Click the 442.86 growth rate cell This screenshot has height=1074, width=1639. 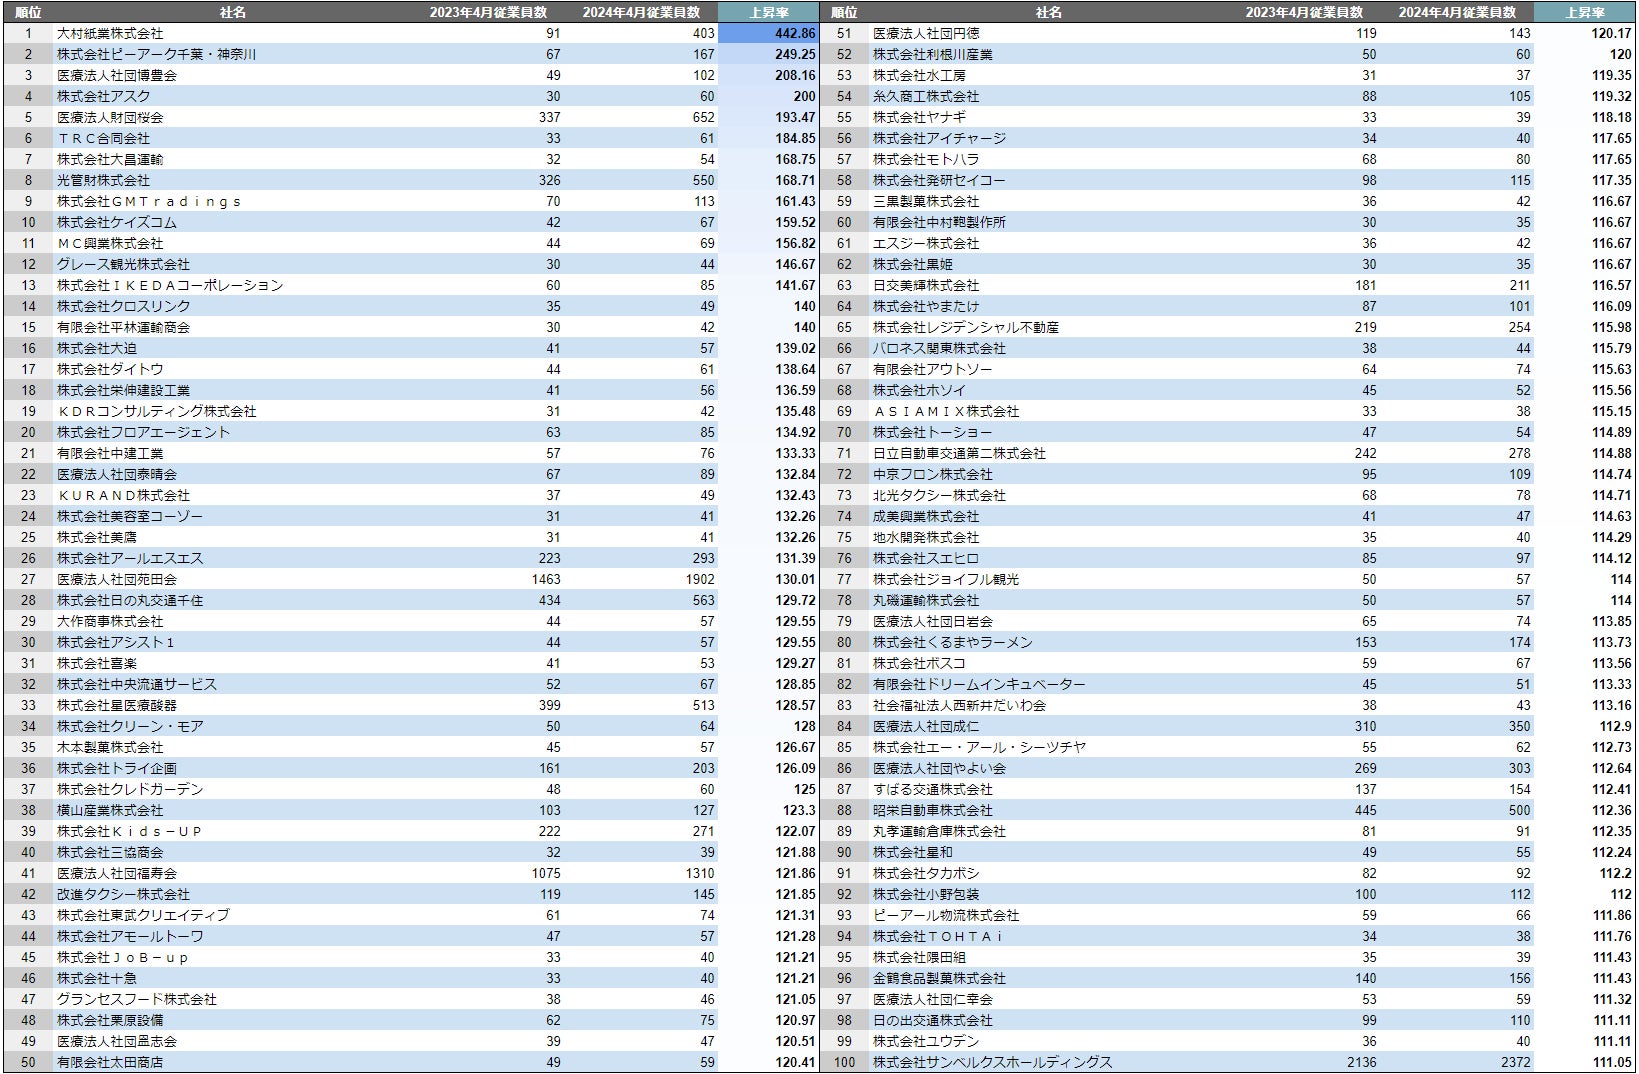click(x=768, y=33)
